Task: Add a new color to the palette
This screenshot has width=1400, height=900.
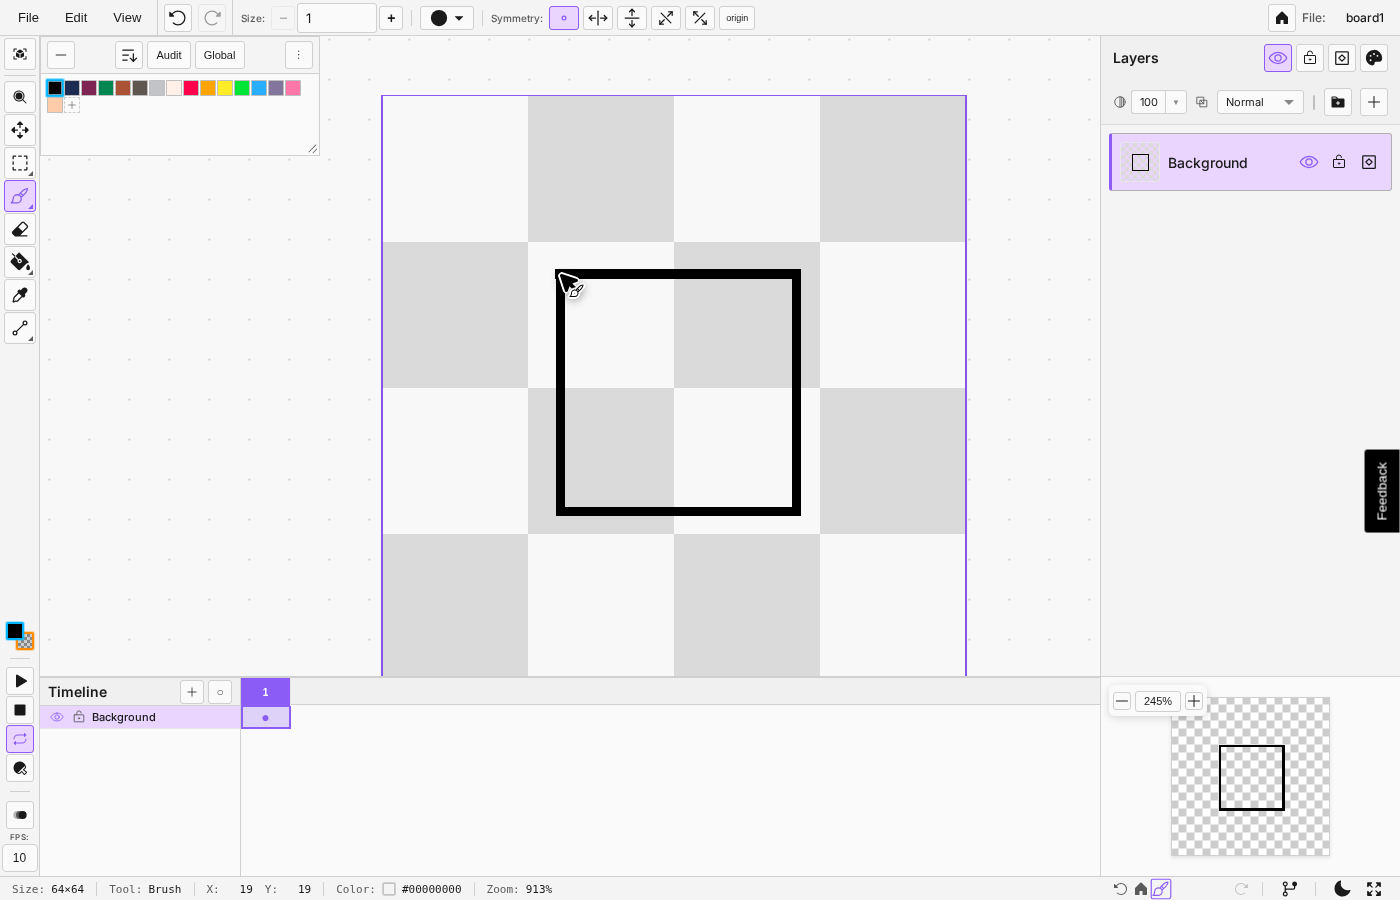Action: (x=72, y=105)
